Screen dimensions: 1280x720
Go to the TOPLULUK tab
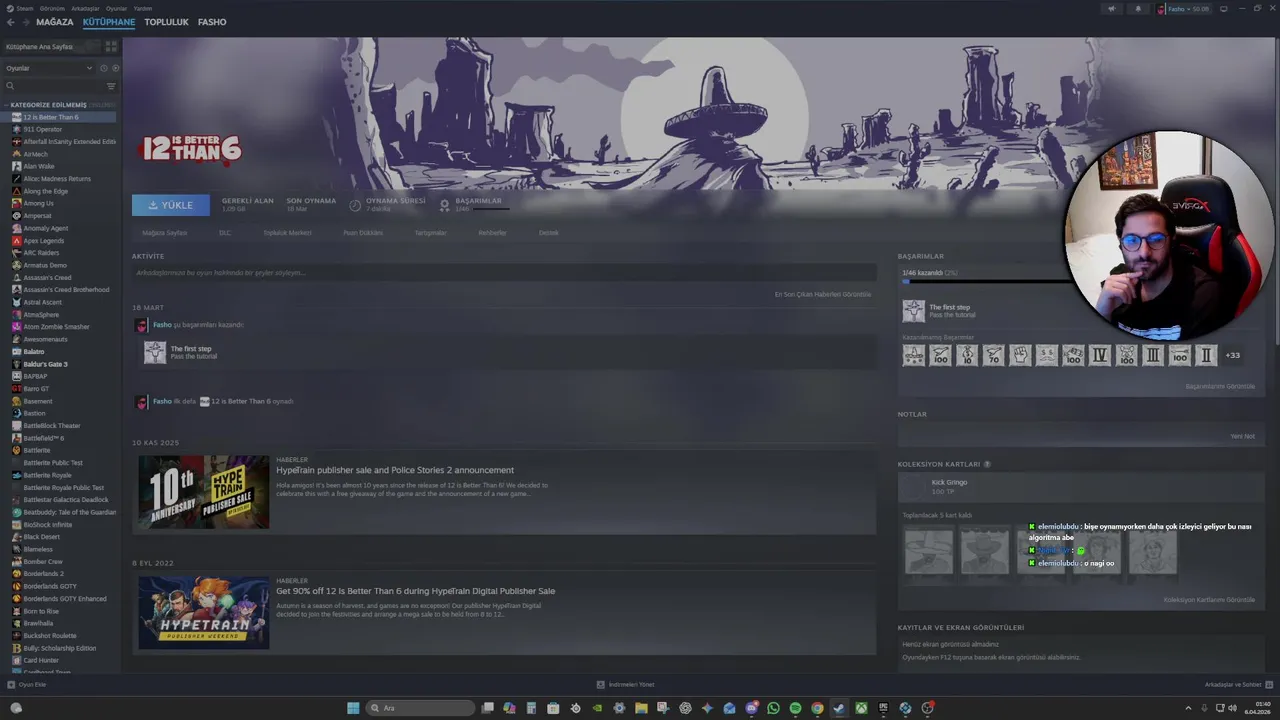pos(166,22)
